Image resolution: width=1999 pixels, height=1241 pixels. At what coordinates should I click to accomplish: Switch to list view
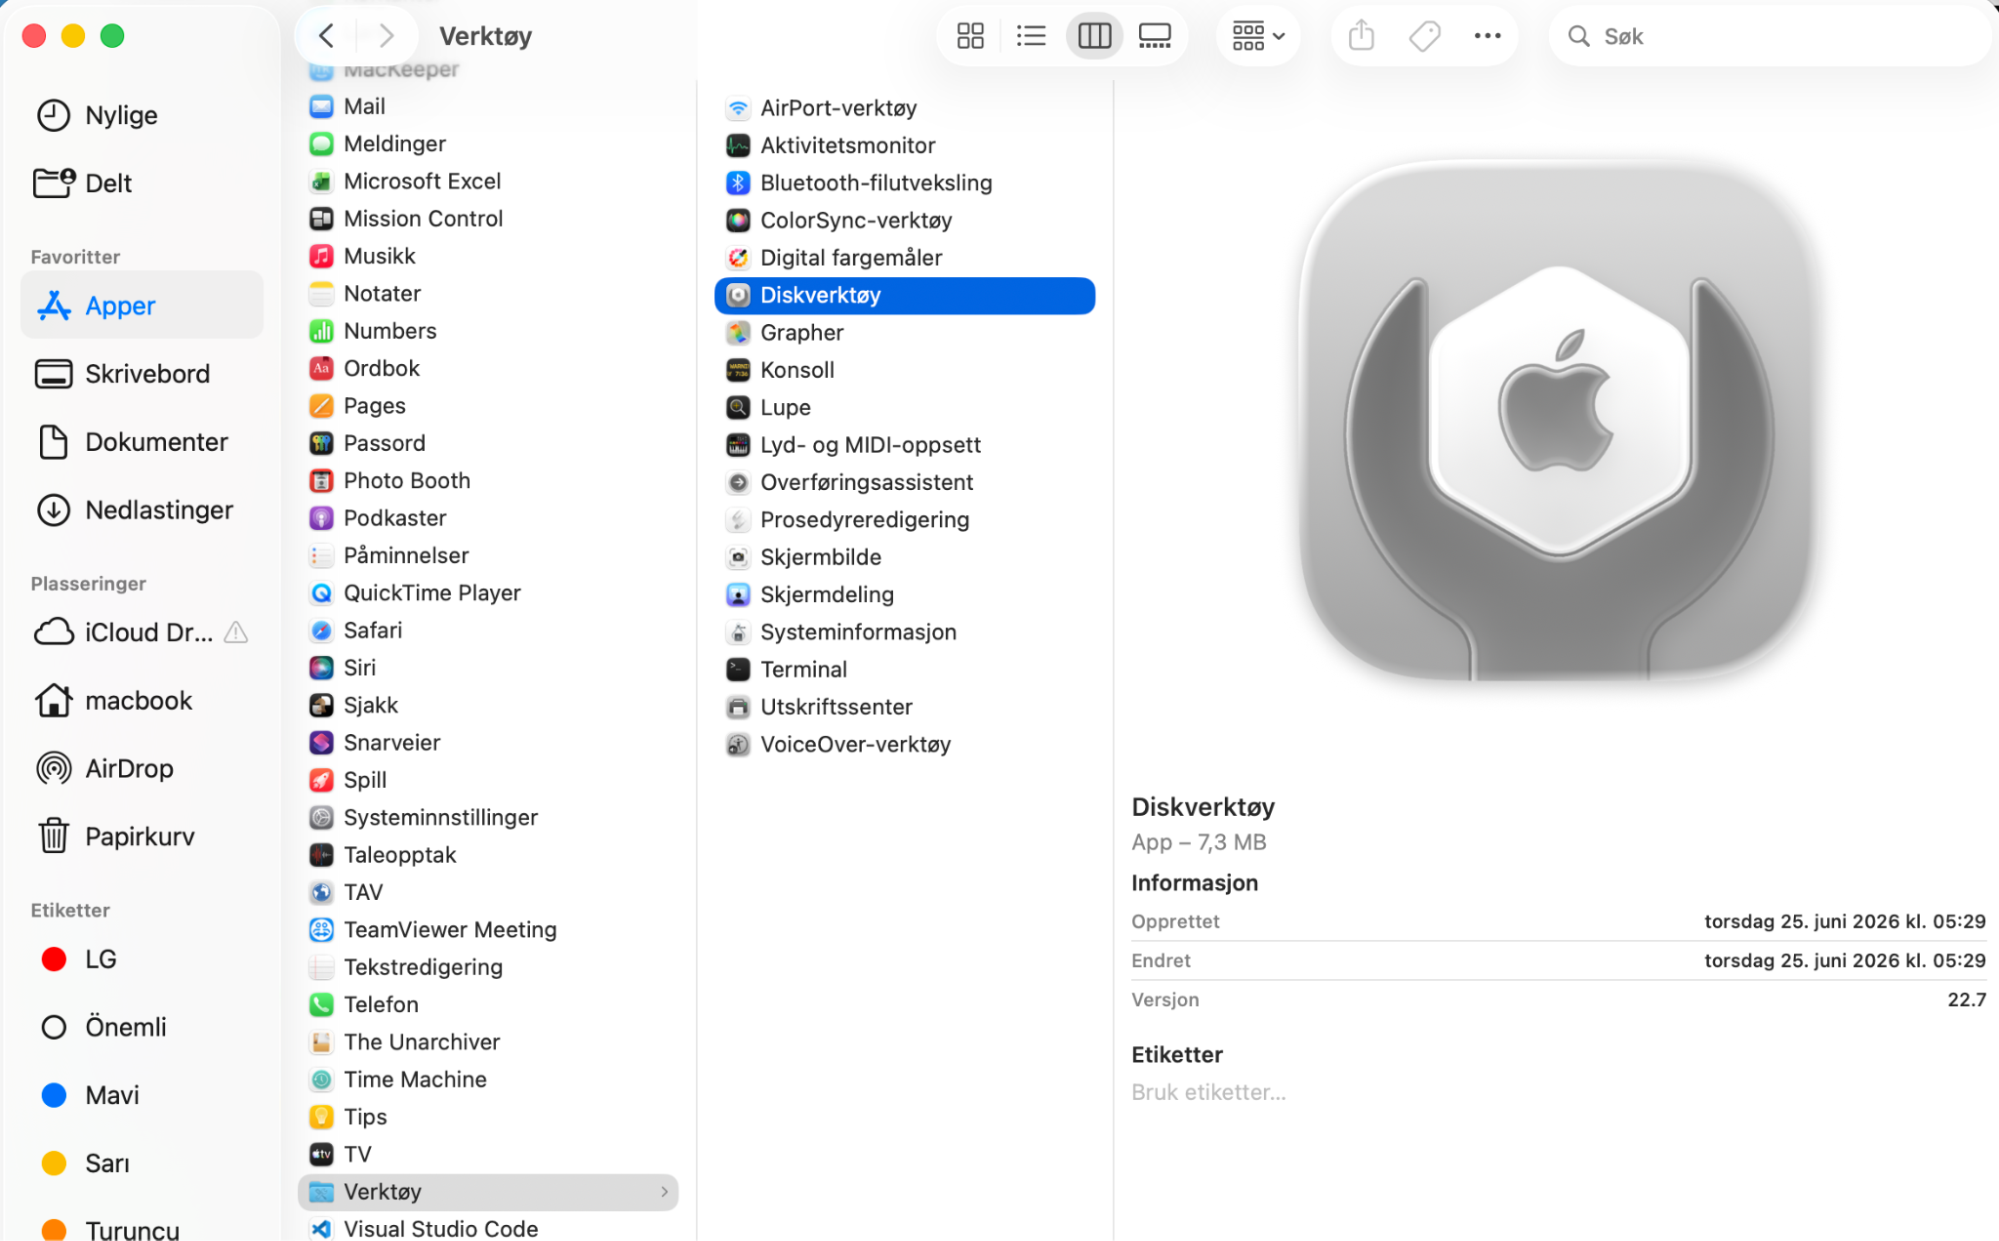(x=1031, y=36)
